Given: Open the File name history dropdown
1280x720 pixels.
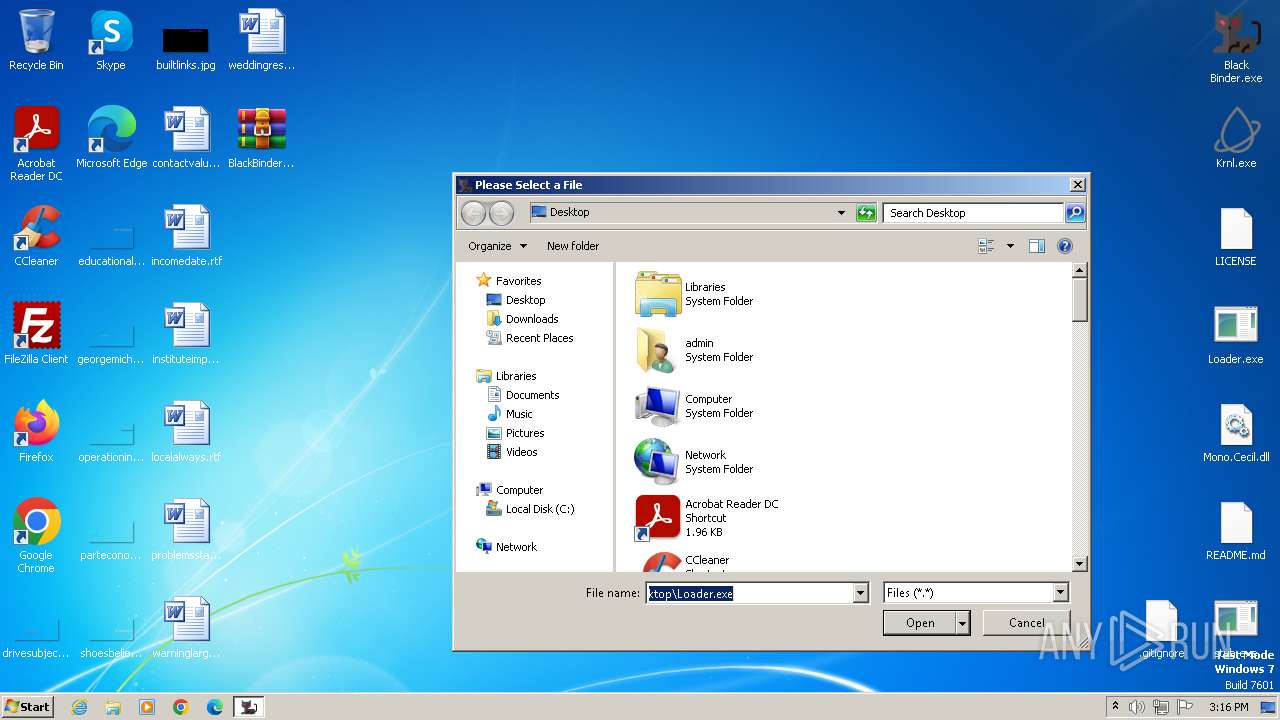Looking at the screenshot, I should click(860, 593).
